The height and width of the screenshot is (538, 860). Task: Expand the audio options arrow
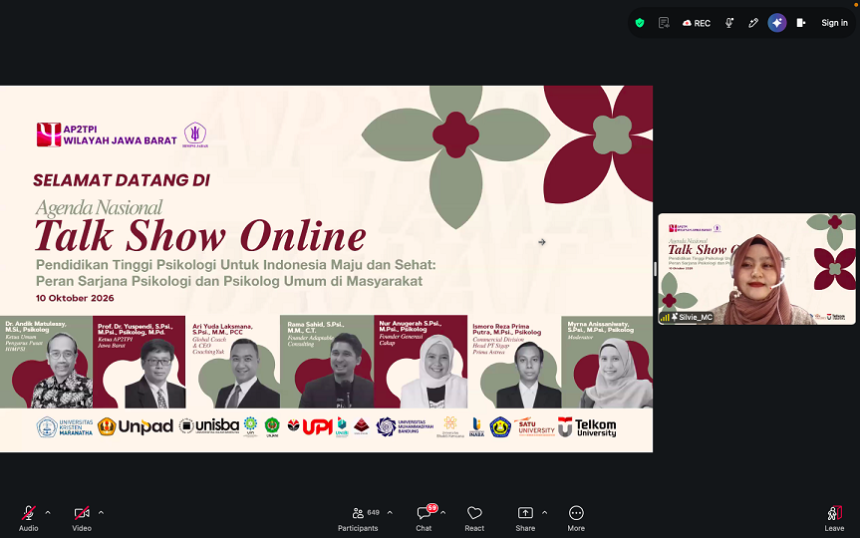click(48, 513)
